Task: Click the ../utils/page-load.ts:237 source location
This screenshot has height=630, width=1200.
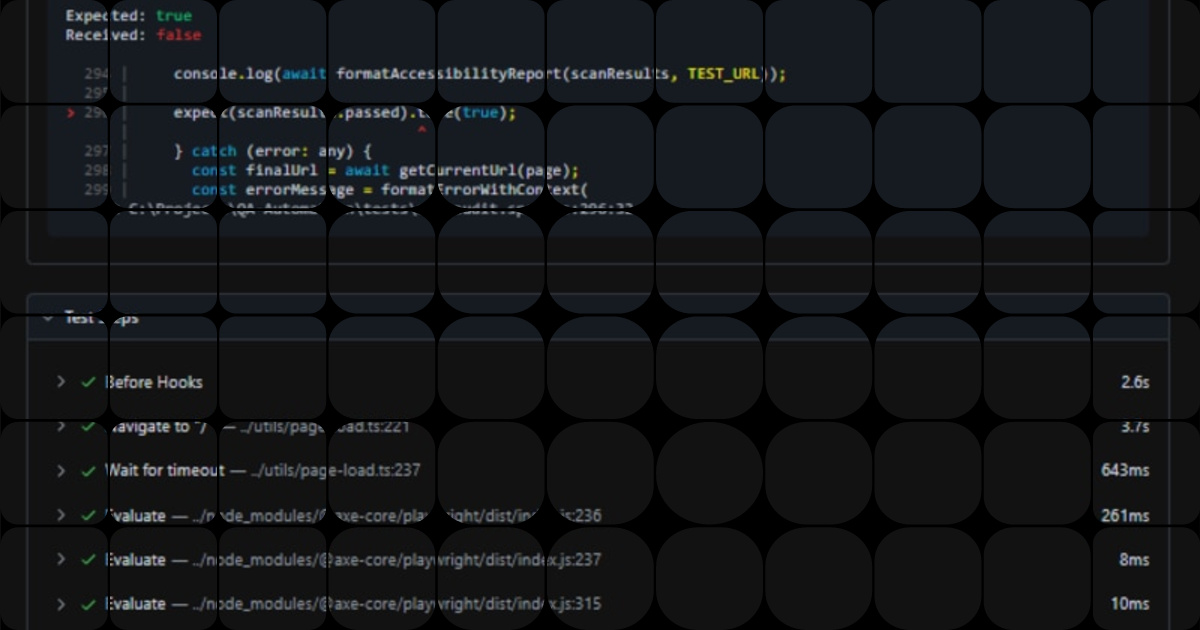Action: point(336,470)
